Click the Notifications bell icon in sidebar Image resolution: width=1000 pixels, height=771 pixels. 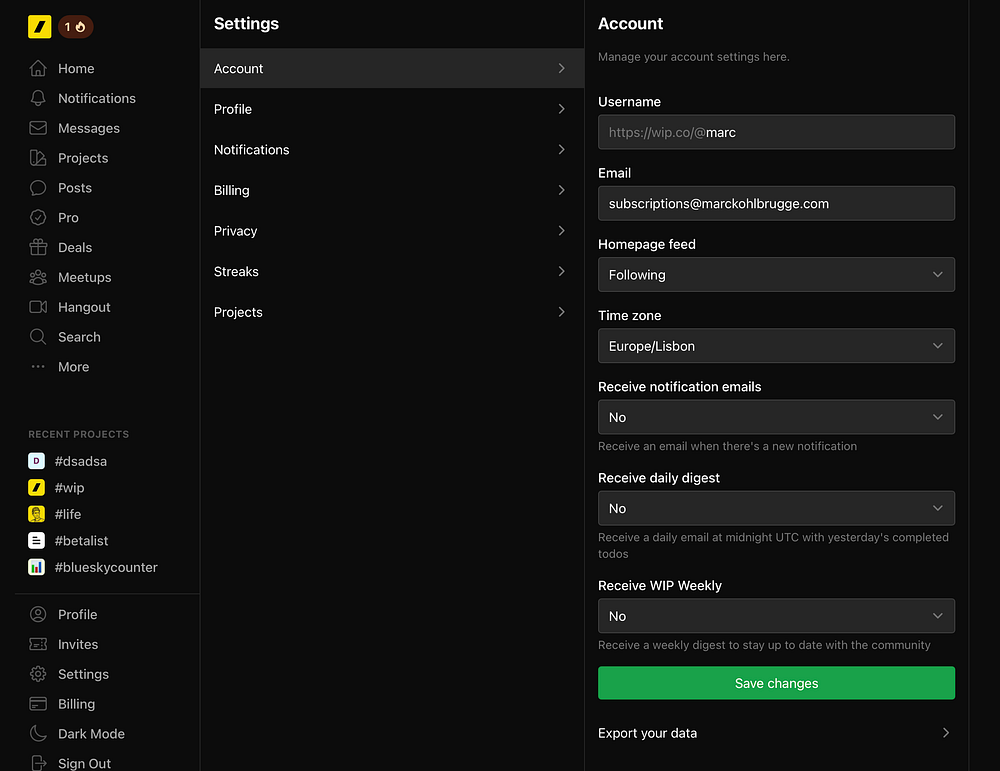[x=38, y=98]
